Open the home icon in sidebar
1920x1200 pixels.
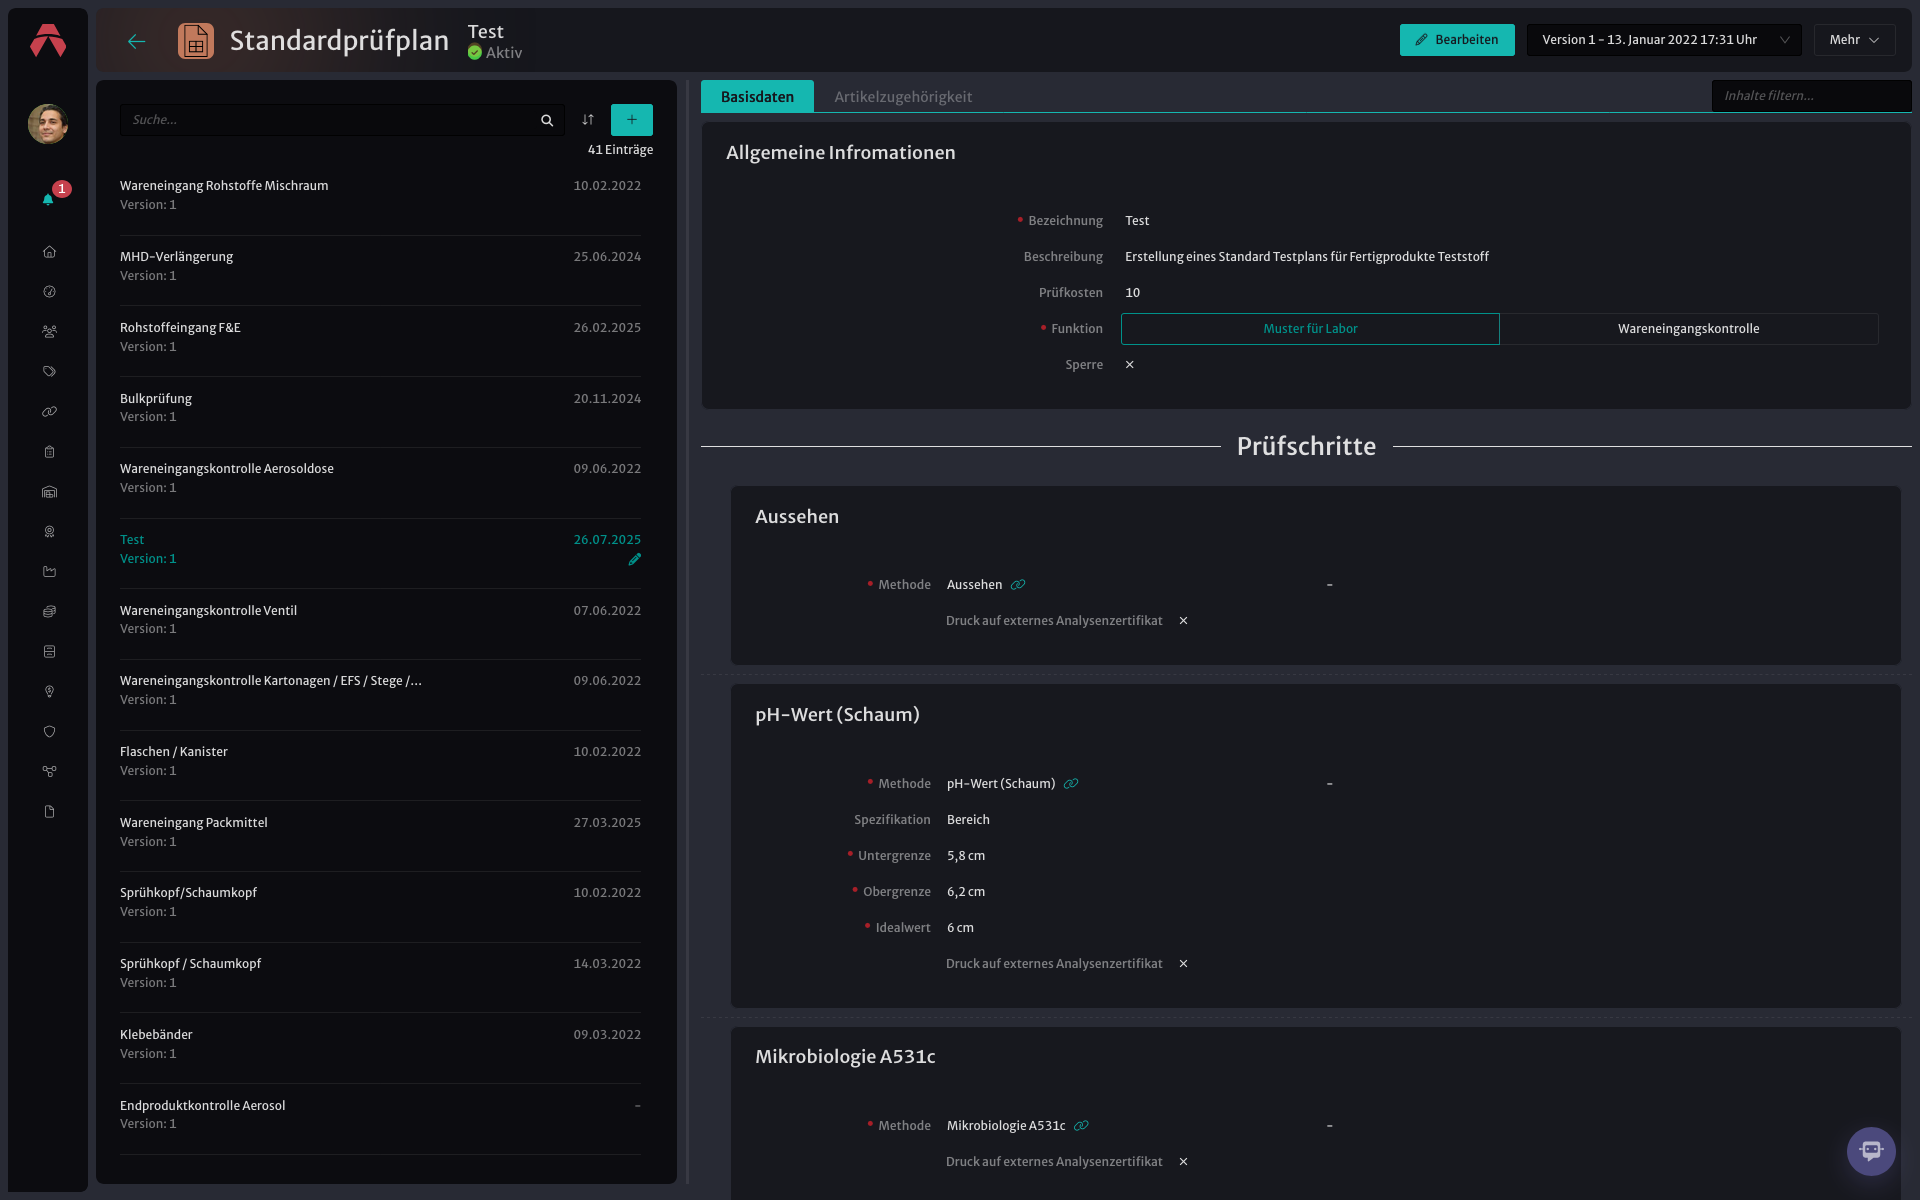[49, 252]
